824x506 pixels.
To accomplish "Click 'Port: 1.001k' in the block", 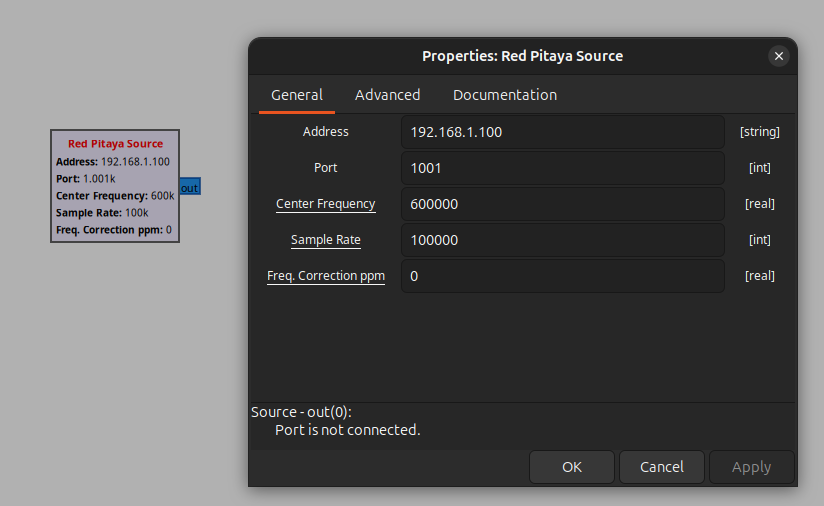I will tap(86, 179).
